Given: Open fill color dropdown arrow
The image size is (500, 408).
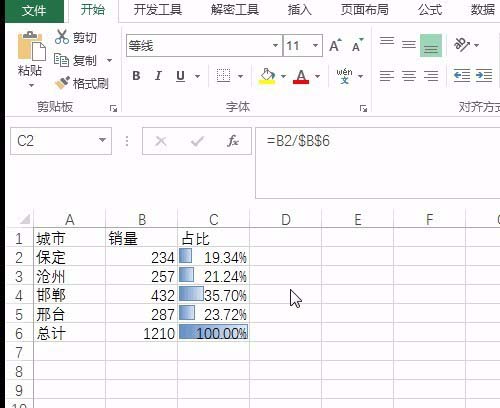Looking at the screenshot, I should 283,76.
